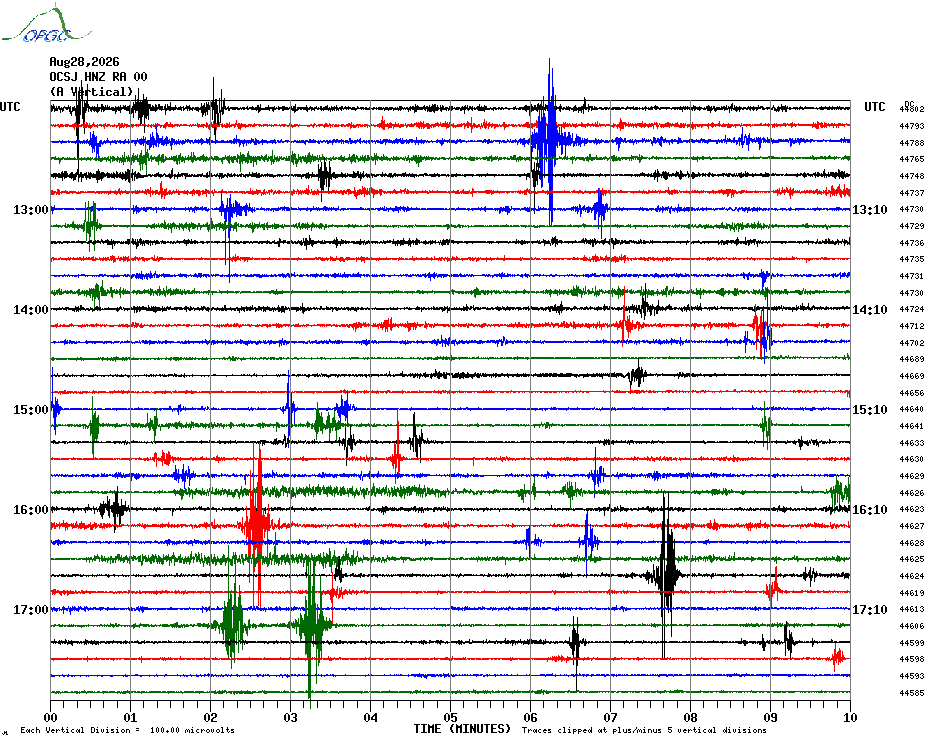Click DC value 44629
The image size is (930, 744).
(912, 476)
